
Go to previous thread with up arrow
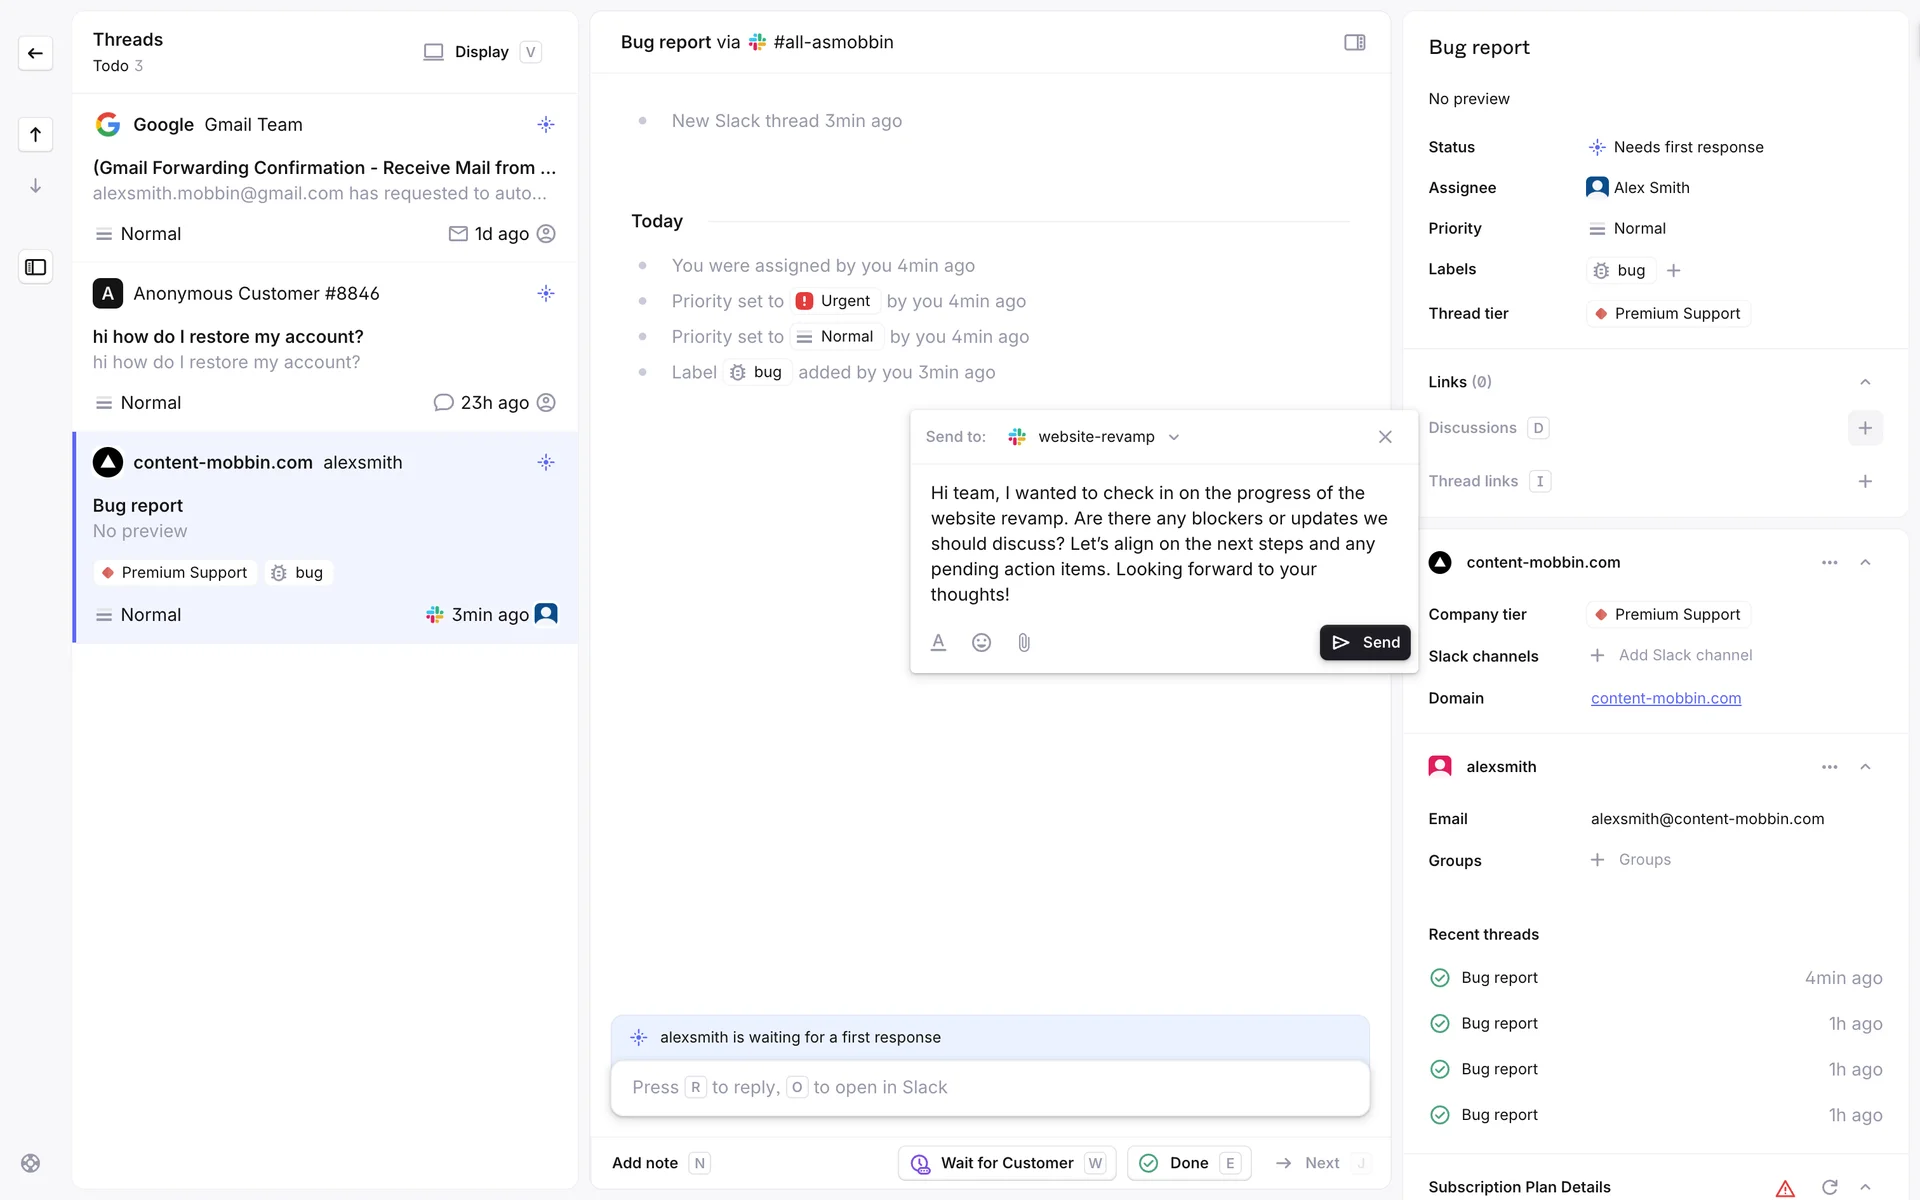pos(35,134)
